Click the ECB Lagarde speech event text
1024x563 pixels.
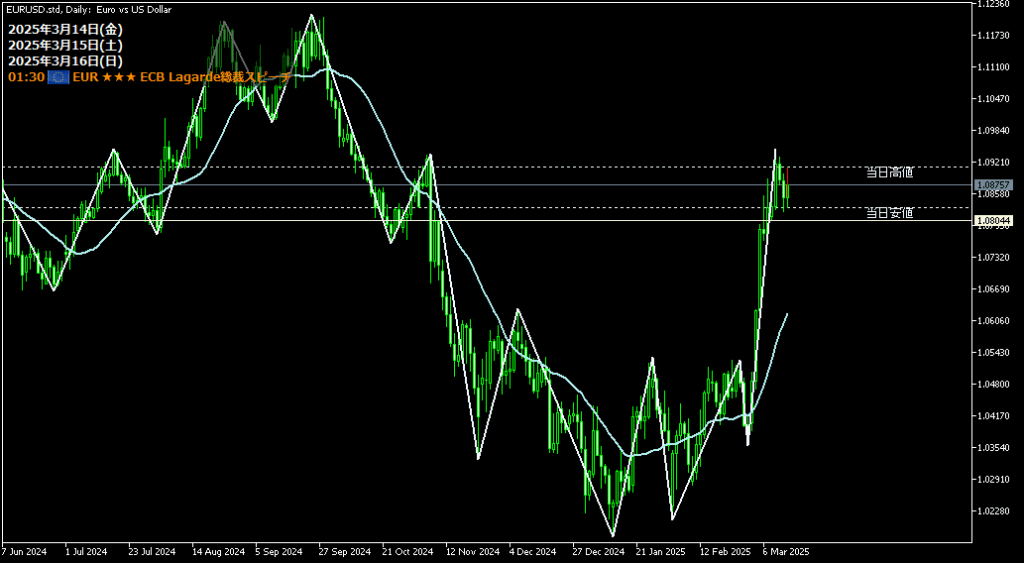pyautogui.click(x=215, y=76)
